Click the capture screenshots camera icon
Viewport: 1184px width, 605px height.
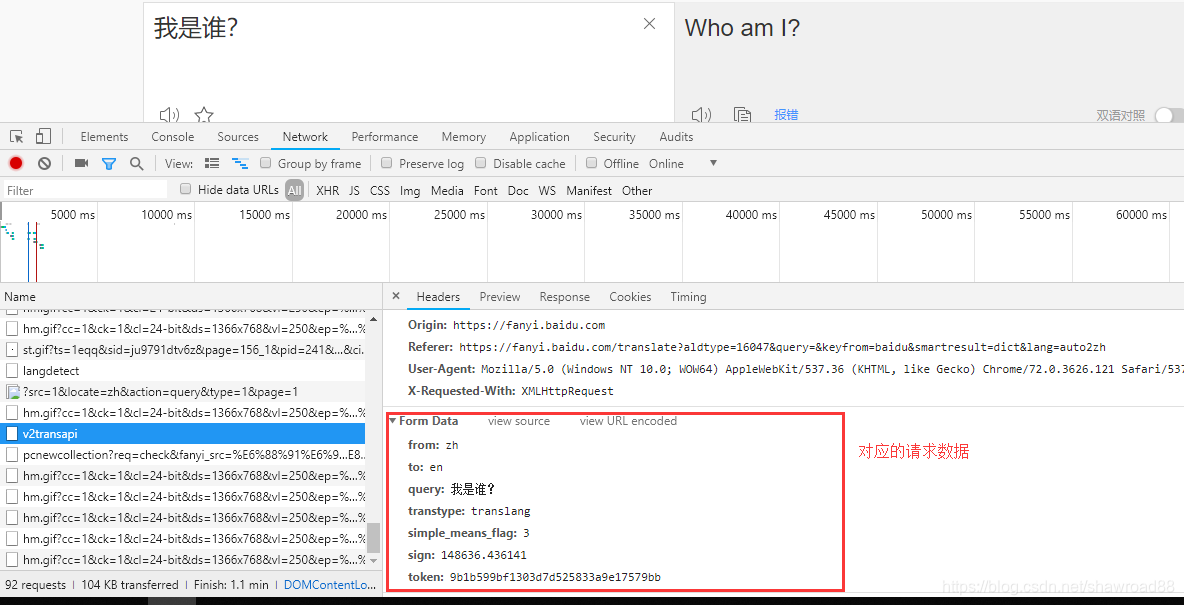coord(82,163)
